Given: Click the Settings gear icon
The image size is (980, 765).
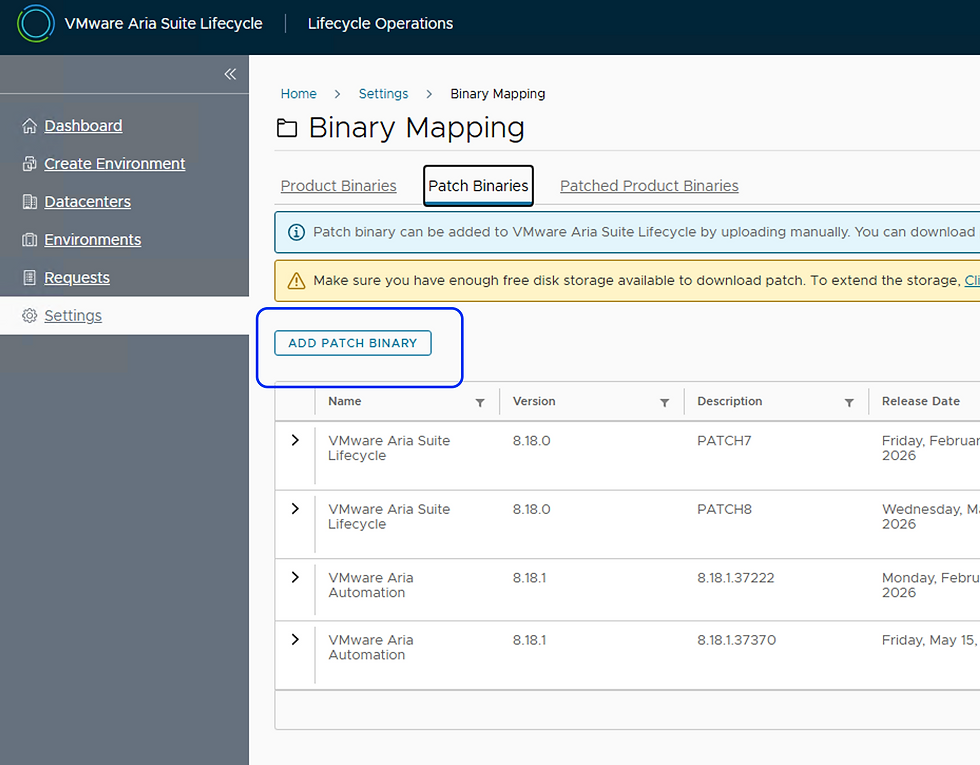Looking at the screenshot, I should pyautogui.click(x=29, y=316).
